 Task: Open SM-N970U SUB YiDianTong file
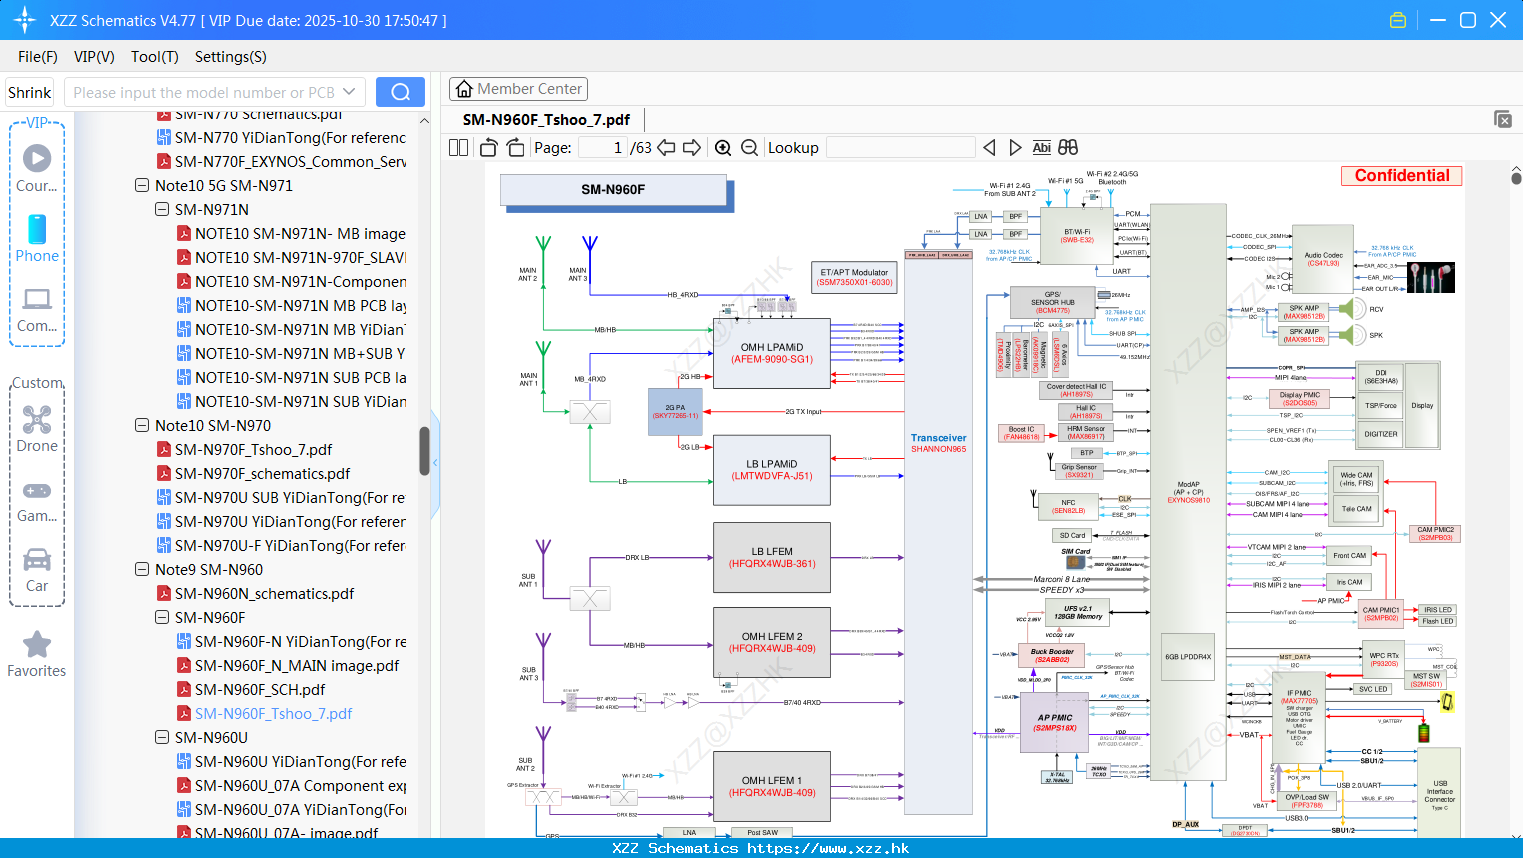coord(290,497)
